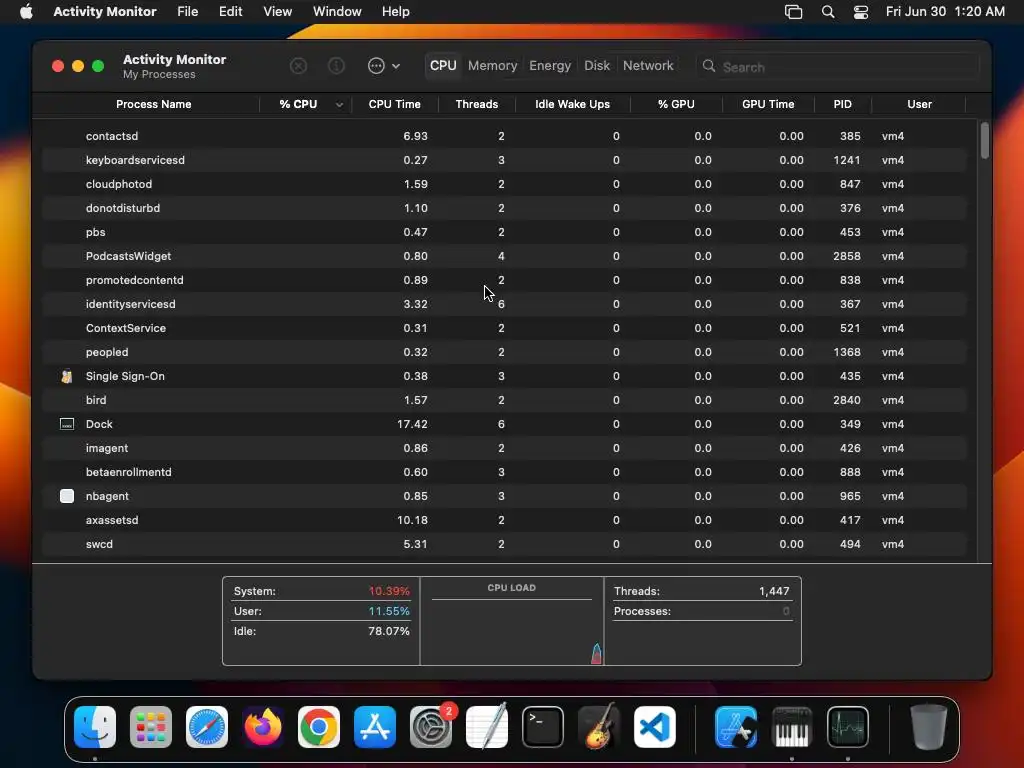Open the View menu
Image resolution: width=1024 pixels, height=768 pixels.
pos(278,12)
